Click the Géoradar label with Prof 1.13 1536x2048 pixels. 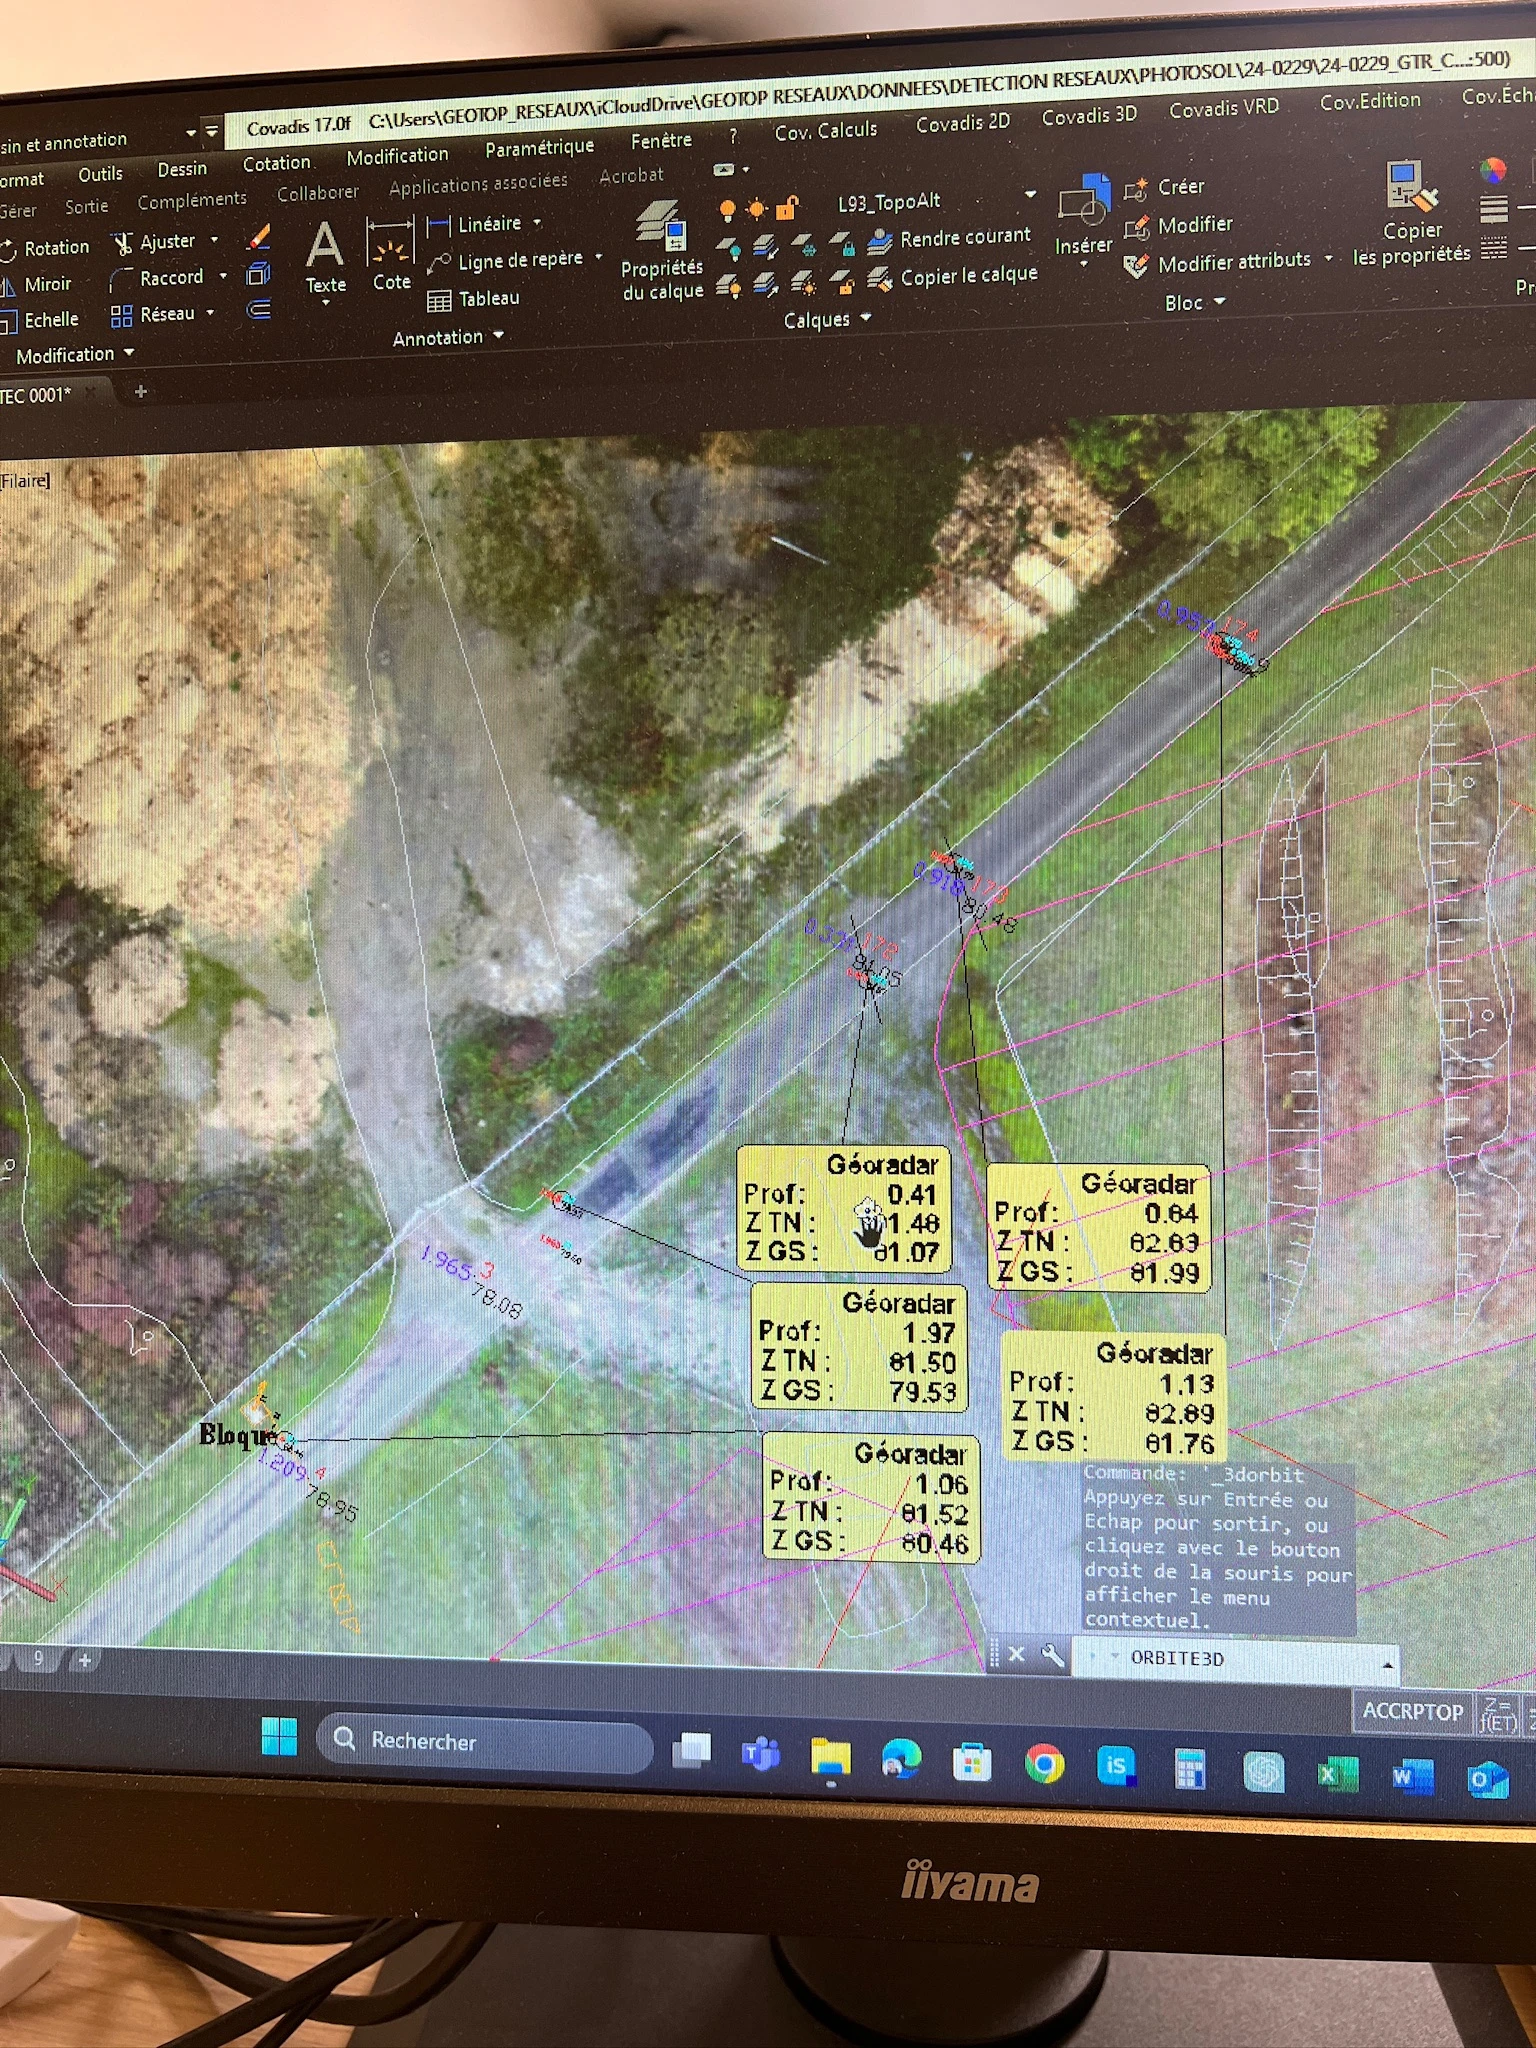click(x=1113, y=1396)
